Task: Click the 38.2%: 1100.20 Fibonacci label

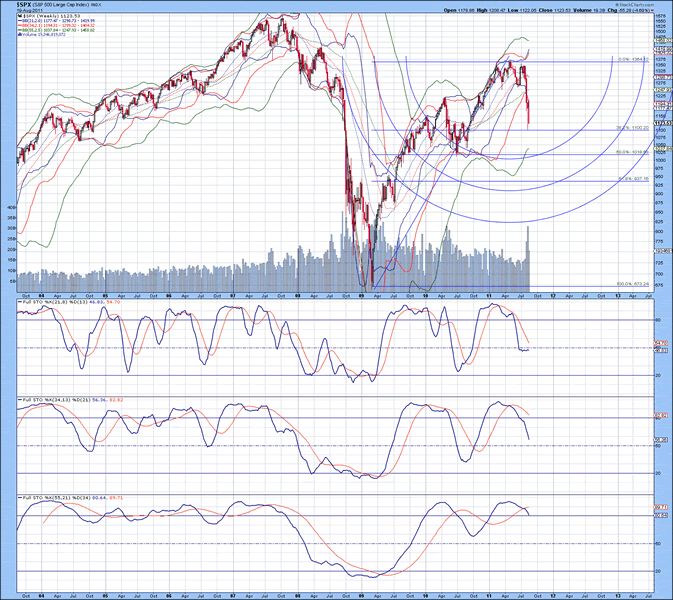Action: click(633, 127)
